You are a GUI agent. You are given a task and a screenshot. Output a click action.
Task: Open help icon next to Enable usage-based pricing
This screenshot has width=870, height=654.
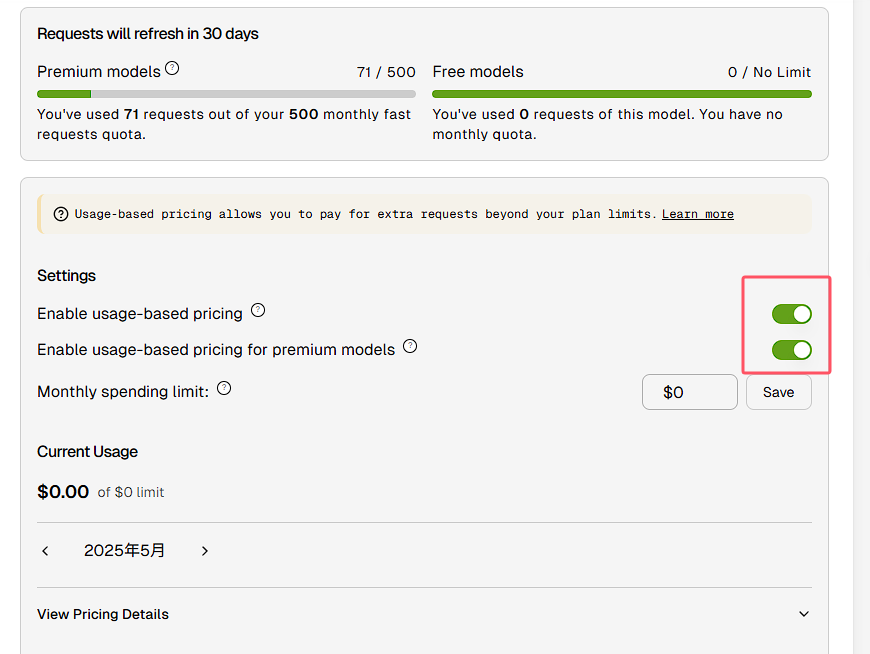click(258, 310)
